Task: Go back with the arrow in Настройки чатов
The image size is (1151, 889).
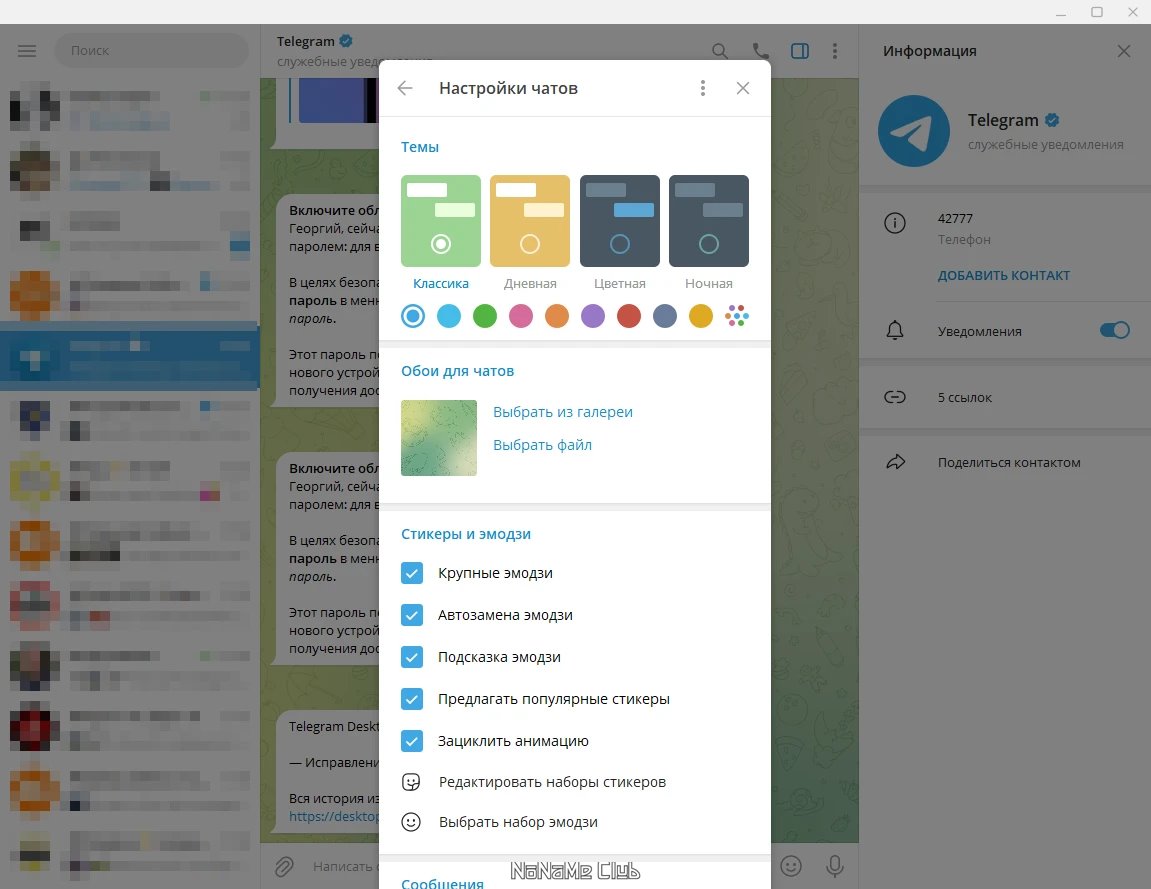Action: [404, 88]
